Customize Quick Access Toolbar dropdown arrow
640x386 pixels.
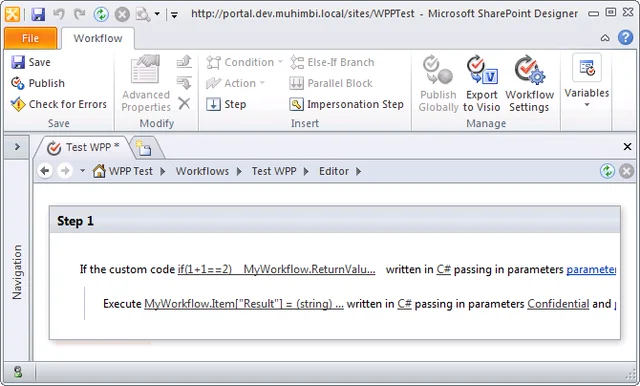click(174, 15)
